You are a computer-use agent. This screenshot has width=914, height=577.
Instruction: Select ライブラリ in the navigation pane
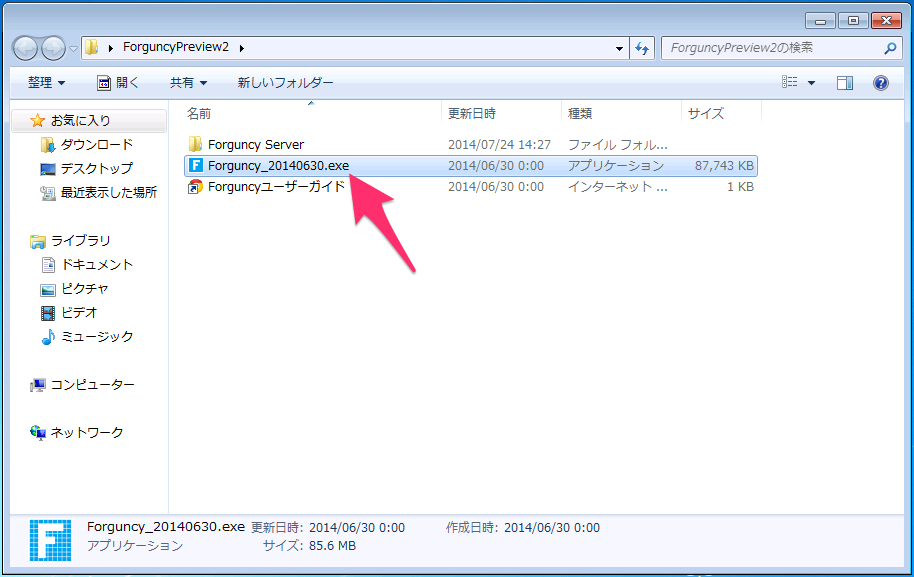[x=80, y=241]
